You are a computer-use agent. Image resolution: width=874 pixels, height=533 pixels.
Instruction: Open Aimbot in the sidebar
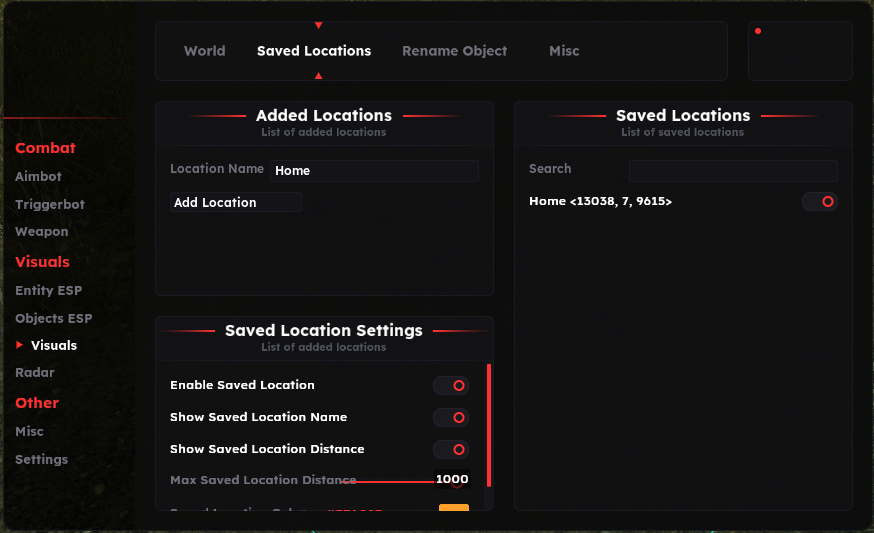click(38, 176)
